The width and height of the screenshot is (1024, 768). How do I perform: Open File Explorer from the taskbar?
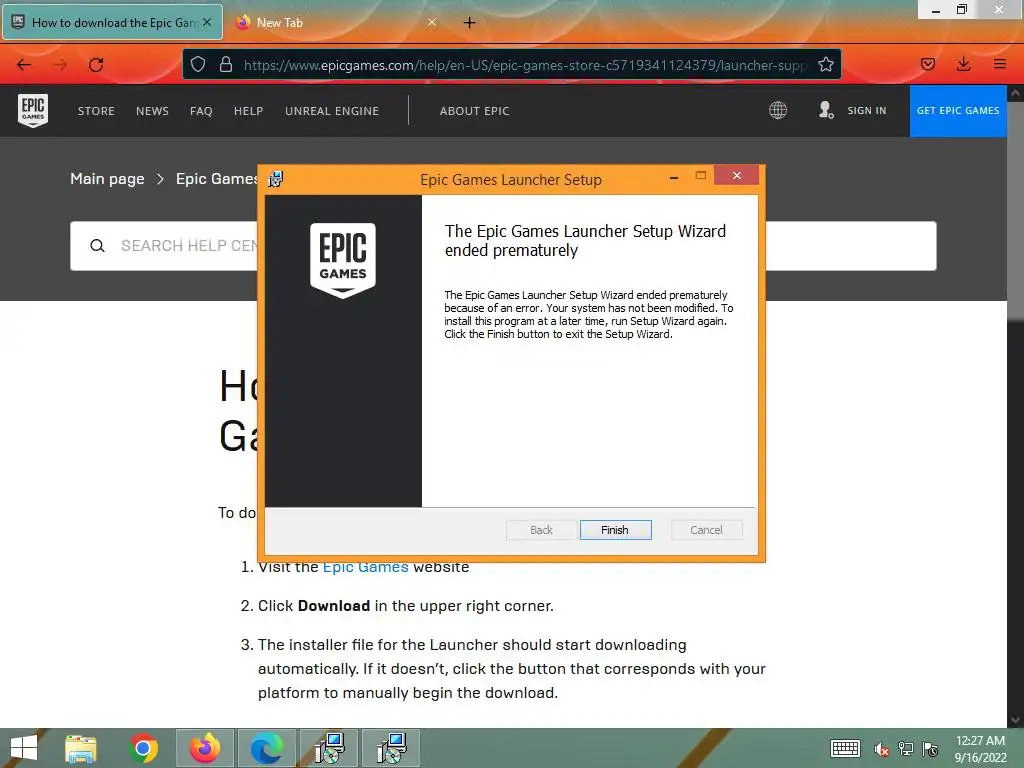81,748
